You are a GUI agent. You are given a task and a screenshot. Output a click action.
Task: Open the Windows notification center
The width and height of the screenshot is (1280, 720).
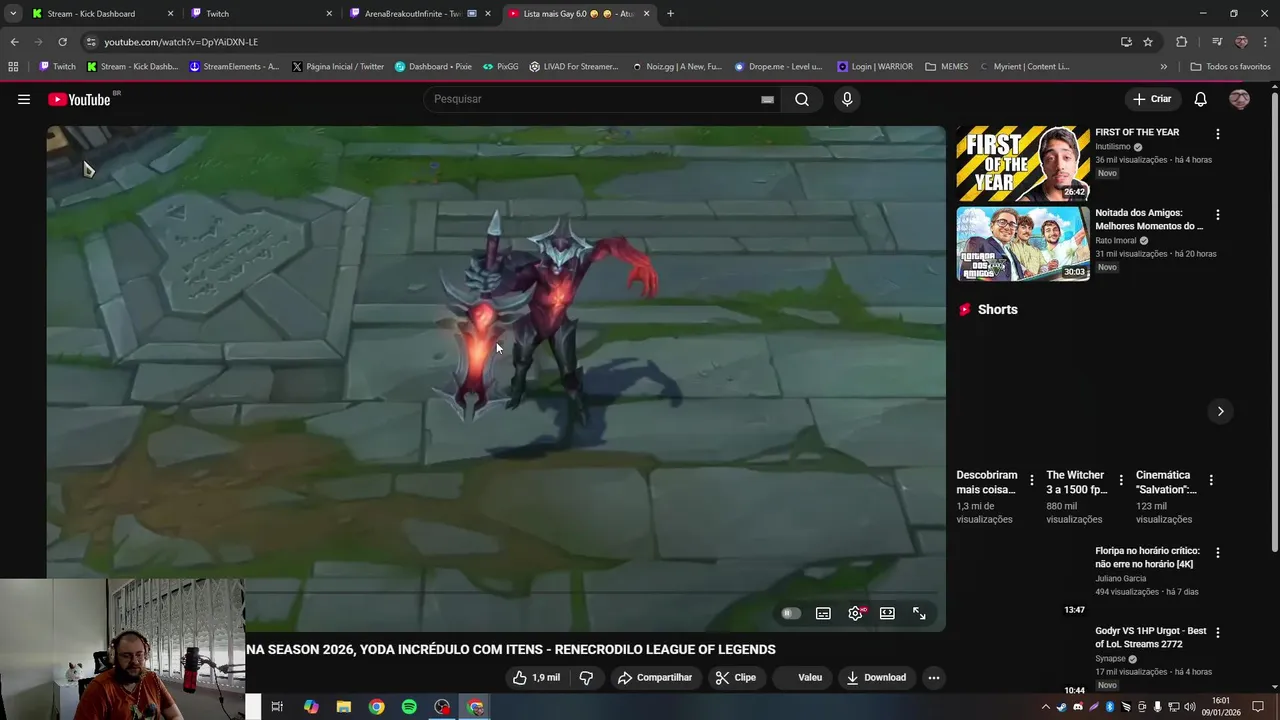[x=1258, y=707]
